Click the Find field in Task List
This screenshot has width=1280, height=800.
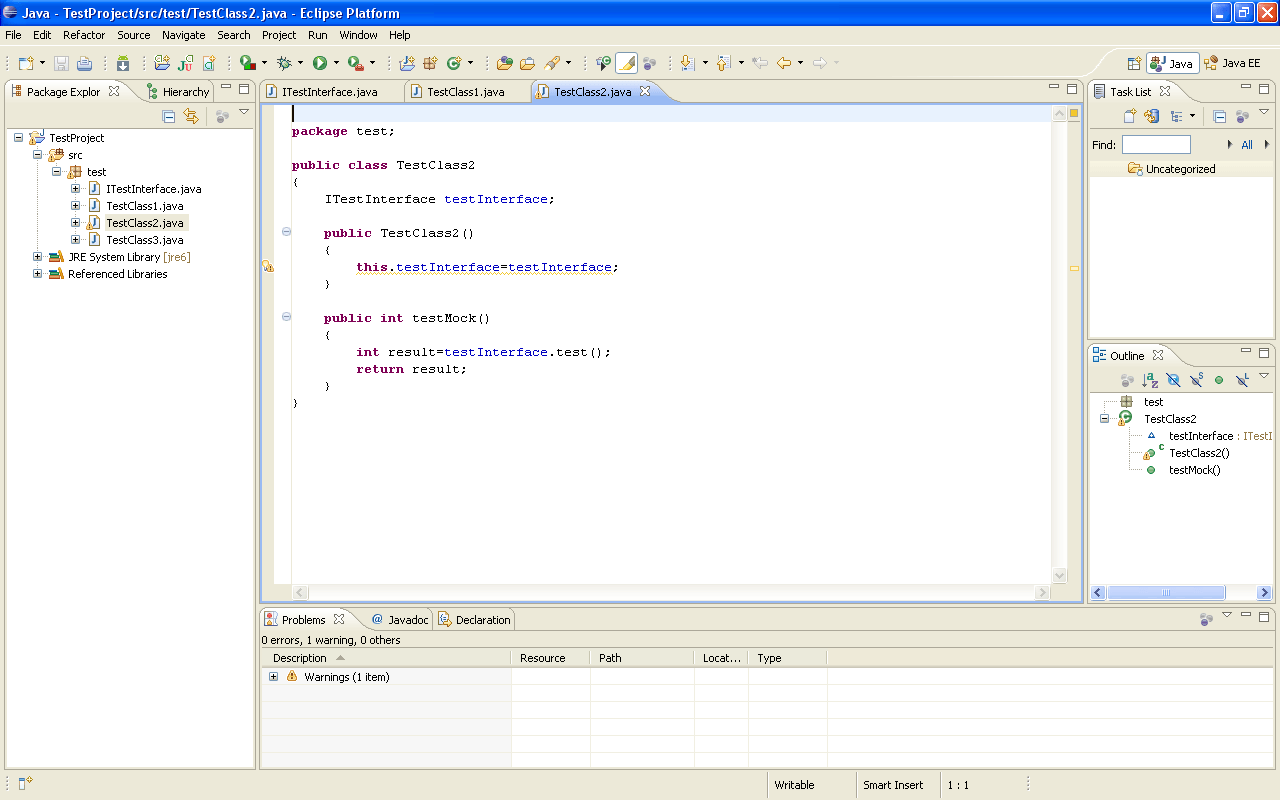click(x=1156, y=145)
